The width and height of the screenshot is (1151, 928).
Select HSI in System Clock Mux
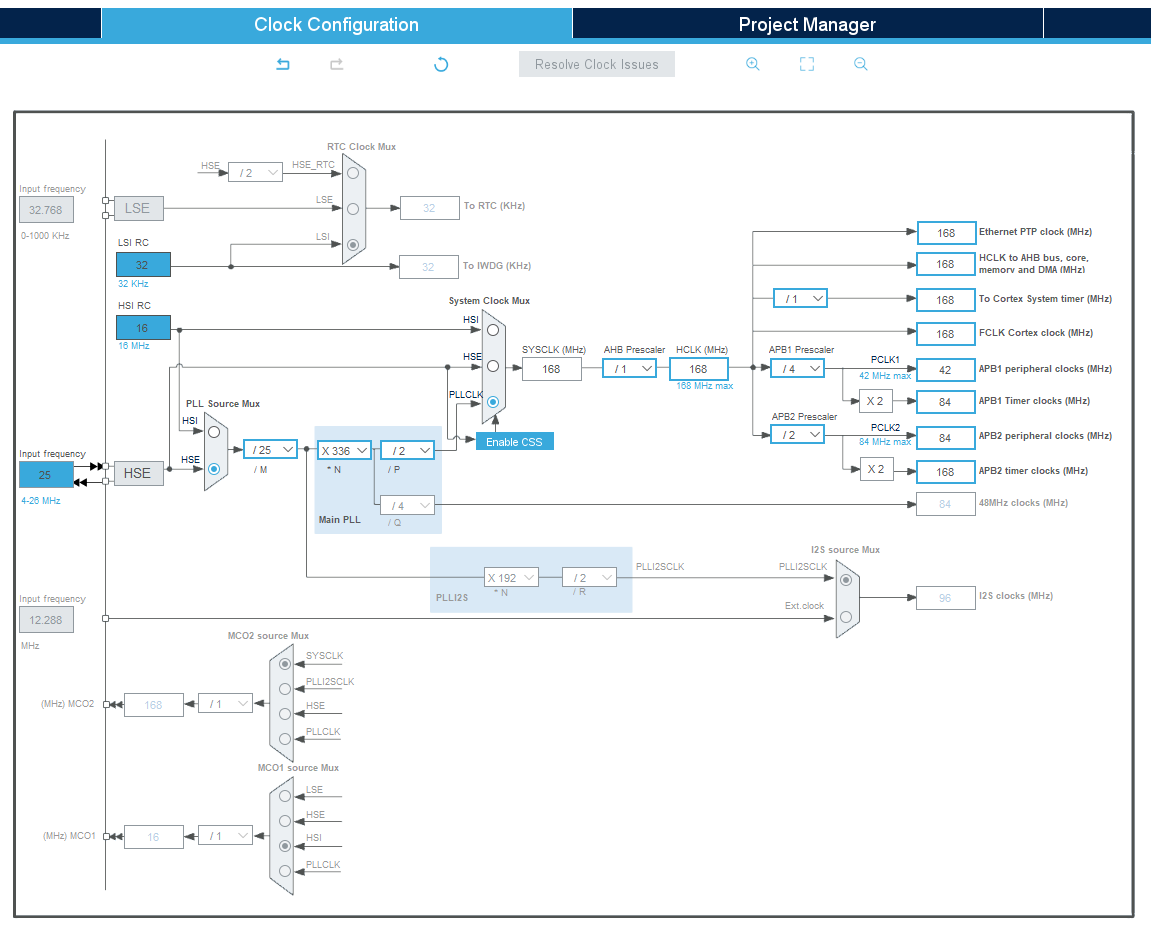click(492, 329)
